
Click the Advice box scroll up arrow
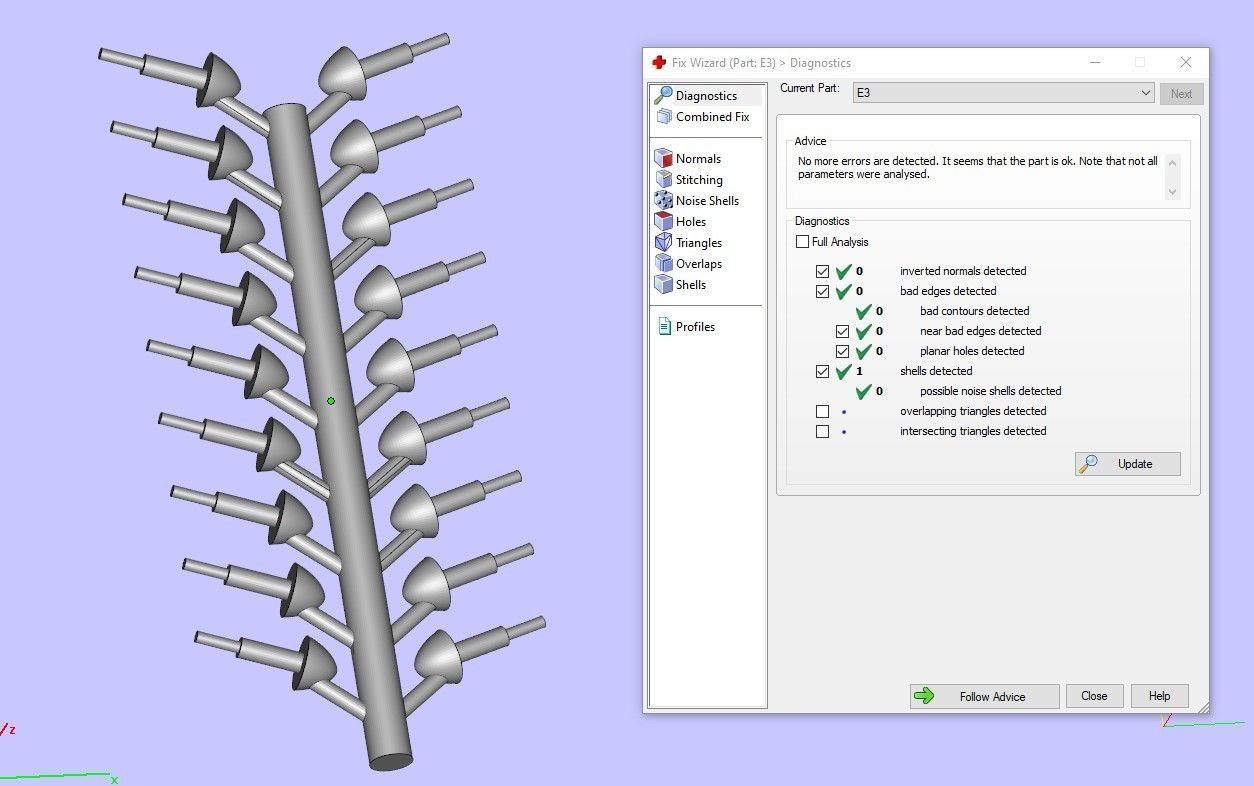pyautogui.click(x=1172, y=163)
